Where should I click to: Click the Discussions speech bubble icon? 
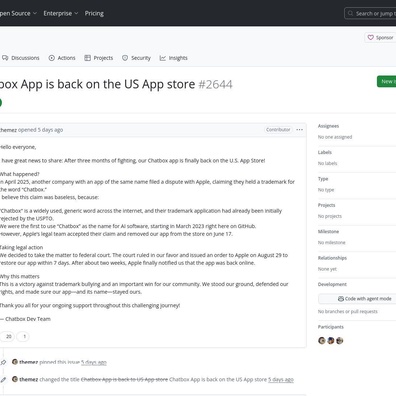click(x=5, y=58)
